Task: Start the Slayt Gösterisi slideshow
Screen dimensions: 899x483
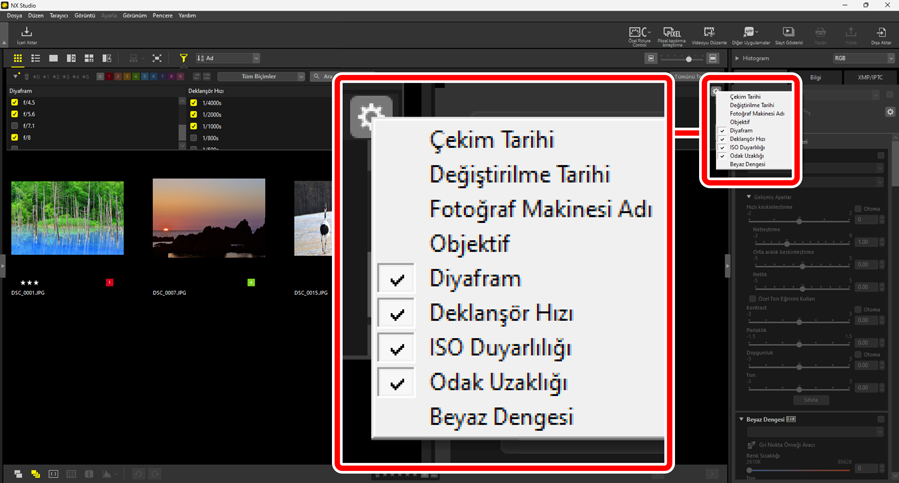Action: [x=788, y=34]
